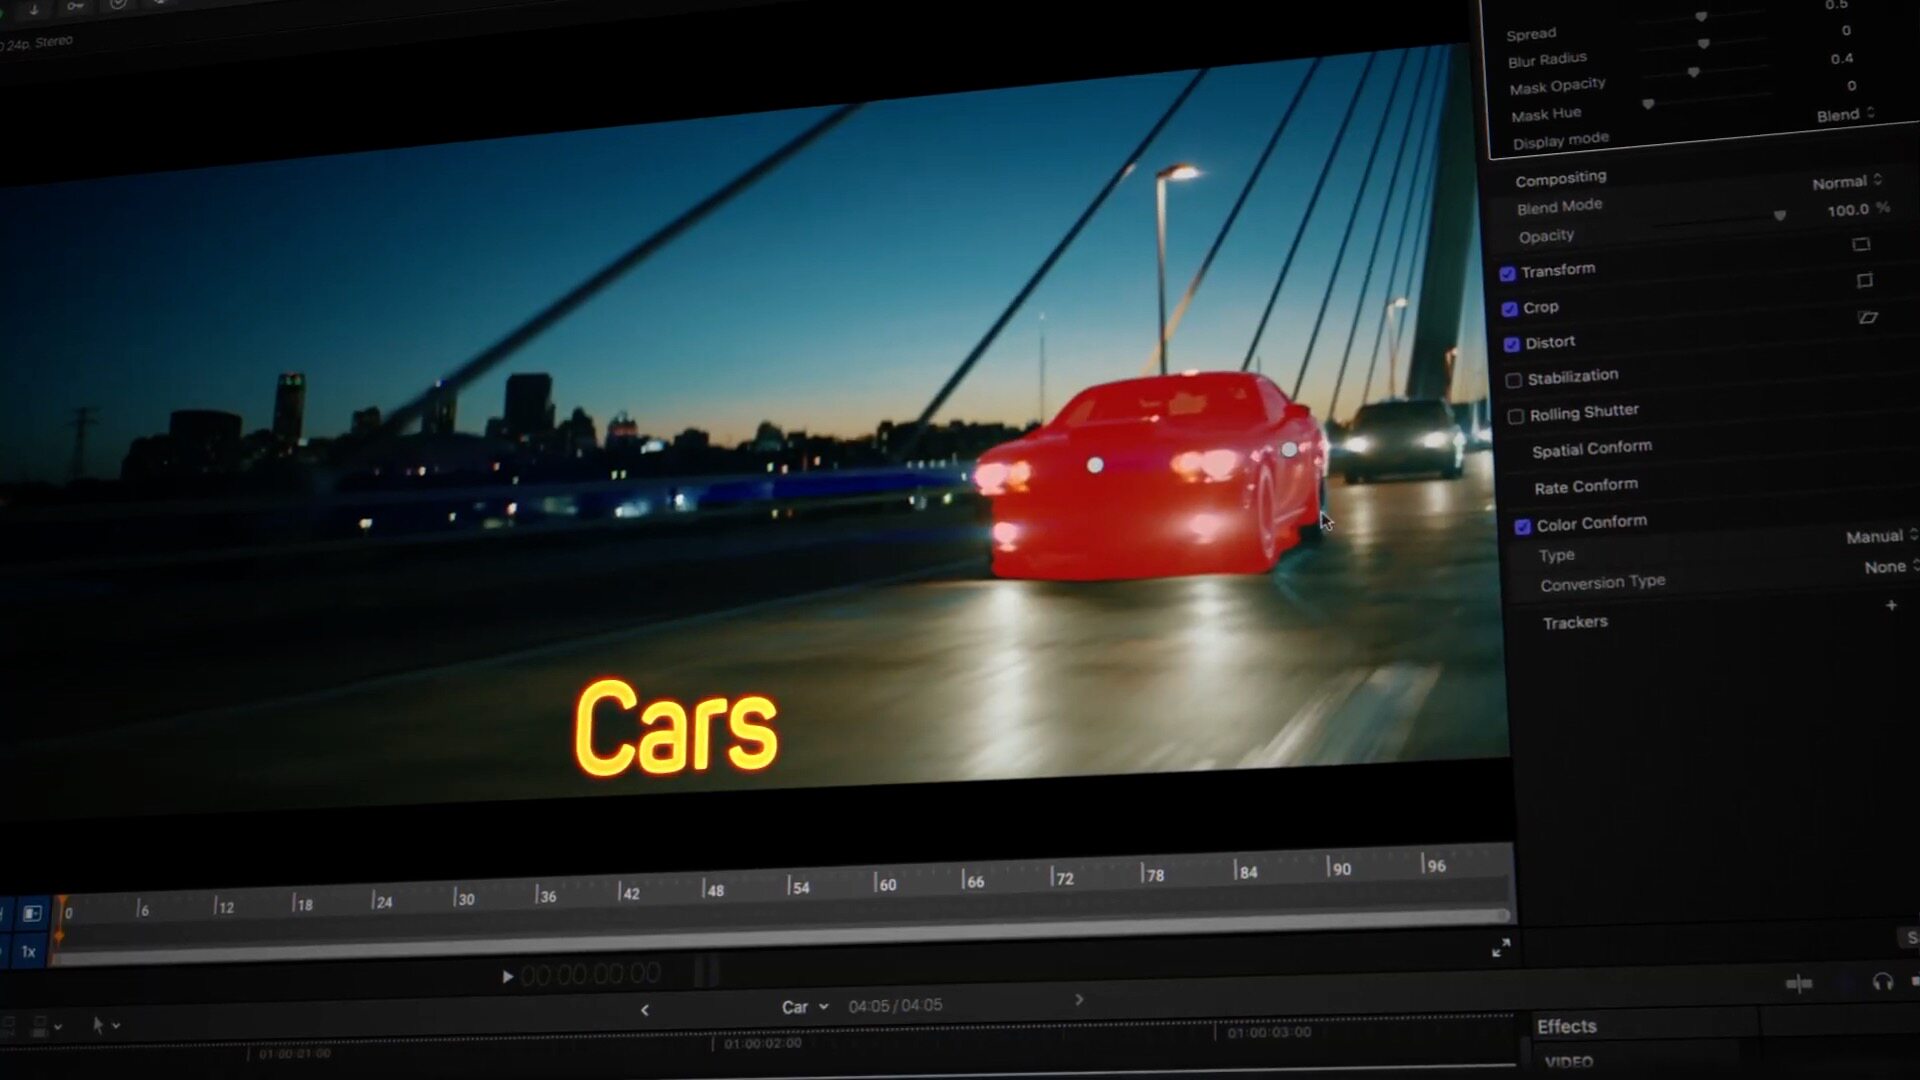Open the Car project name dropdown
1920x1080 pixels.
[805, 1007]
